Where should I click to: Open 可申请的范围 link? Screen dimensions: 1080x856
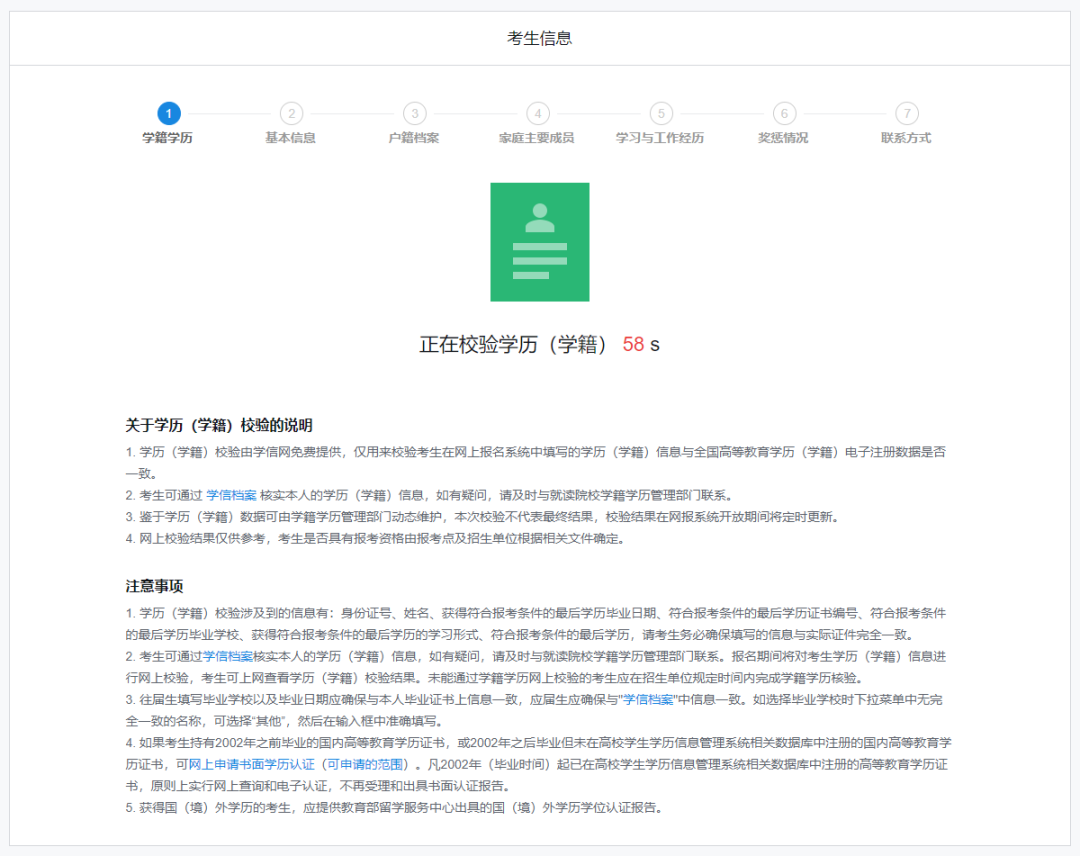364,764
